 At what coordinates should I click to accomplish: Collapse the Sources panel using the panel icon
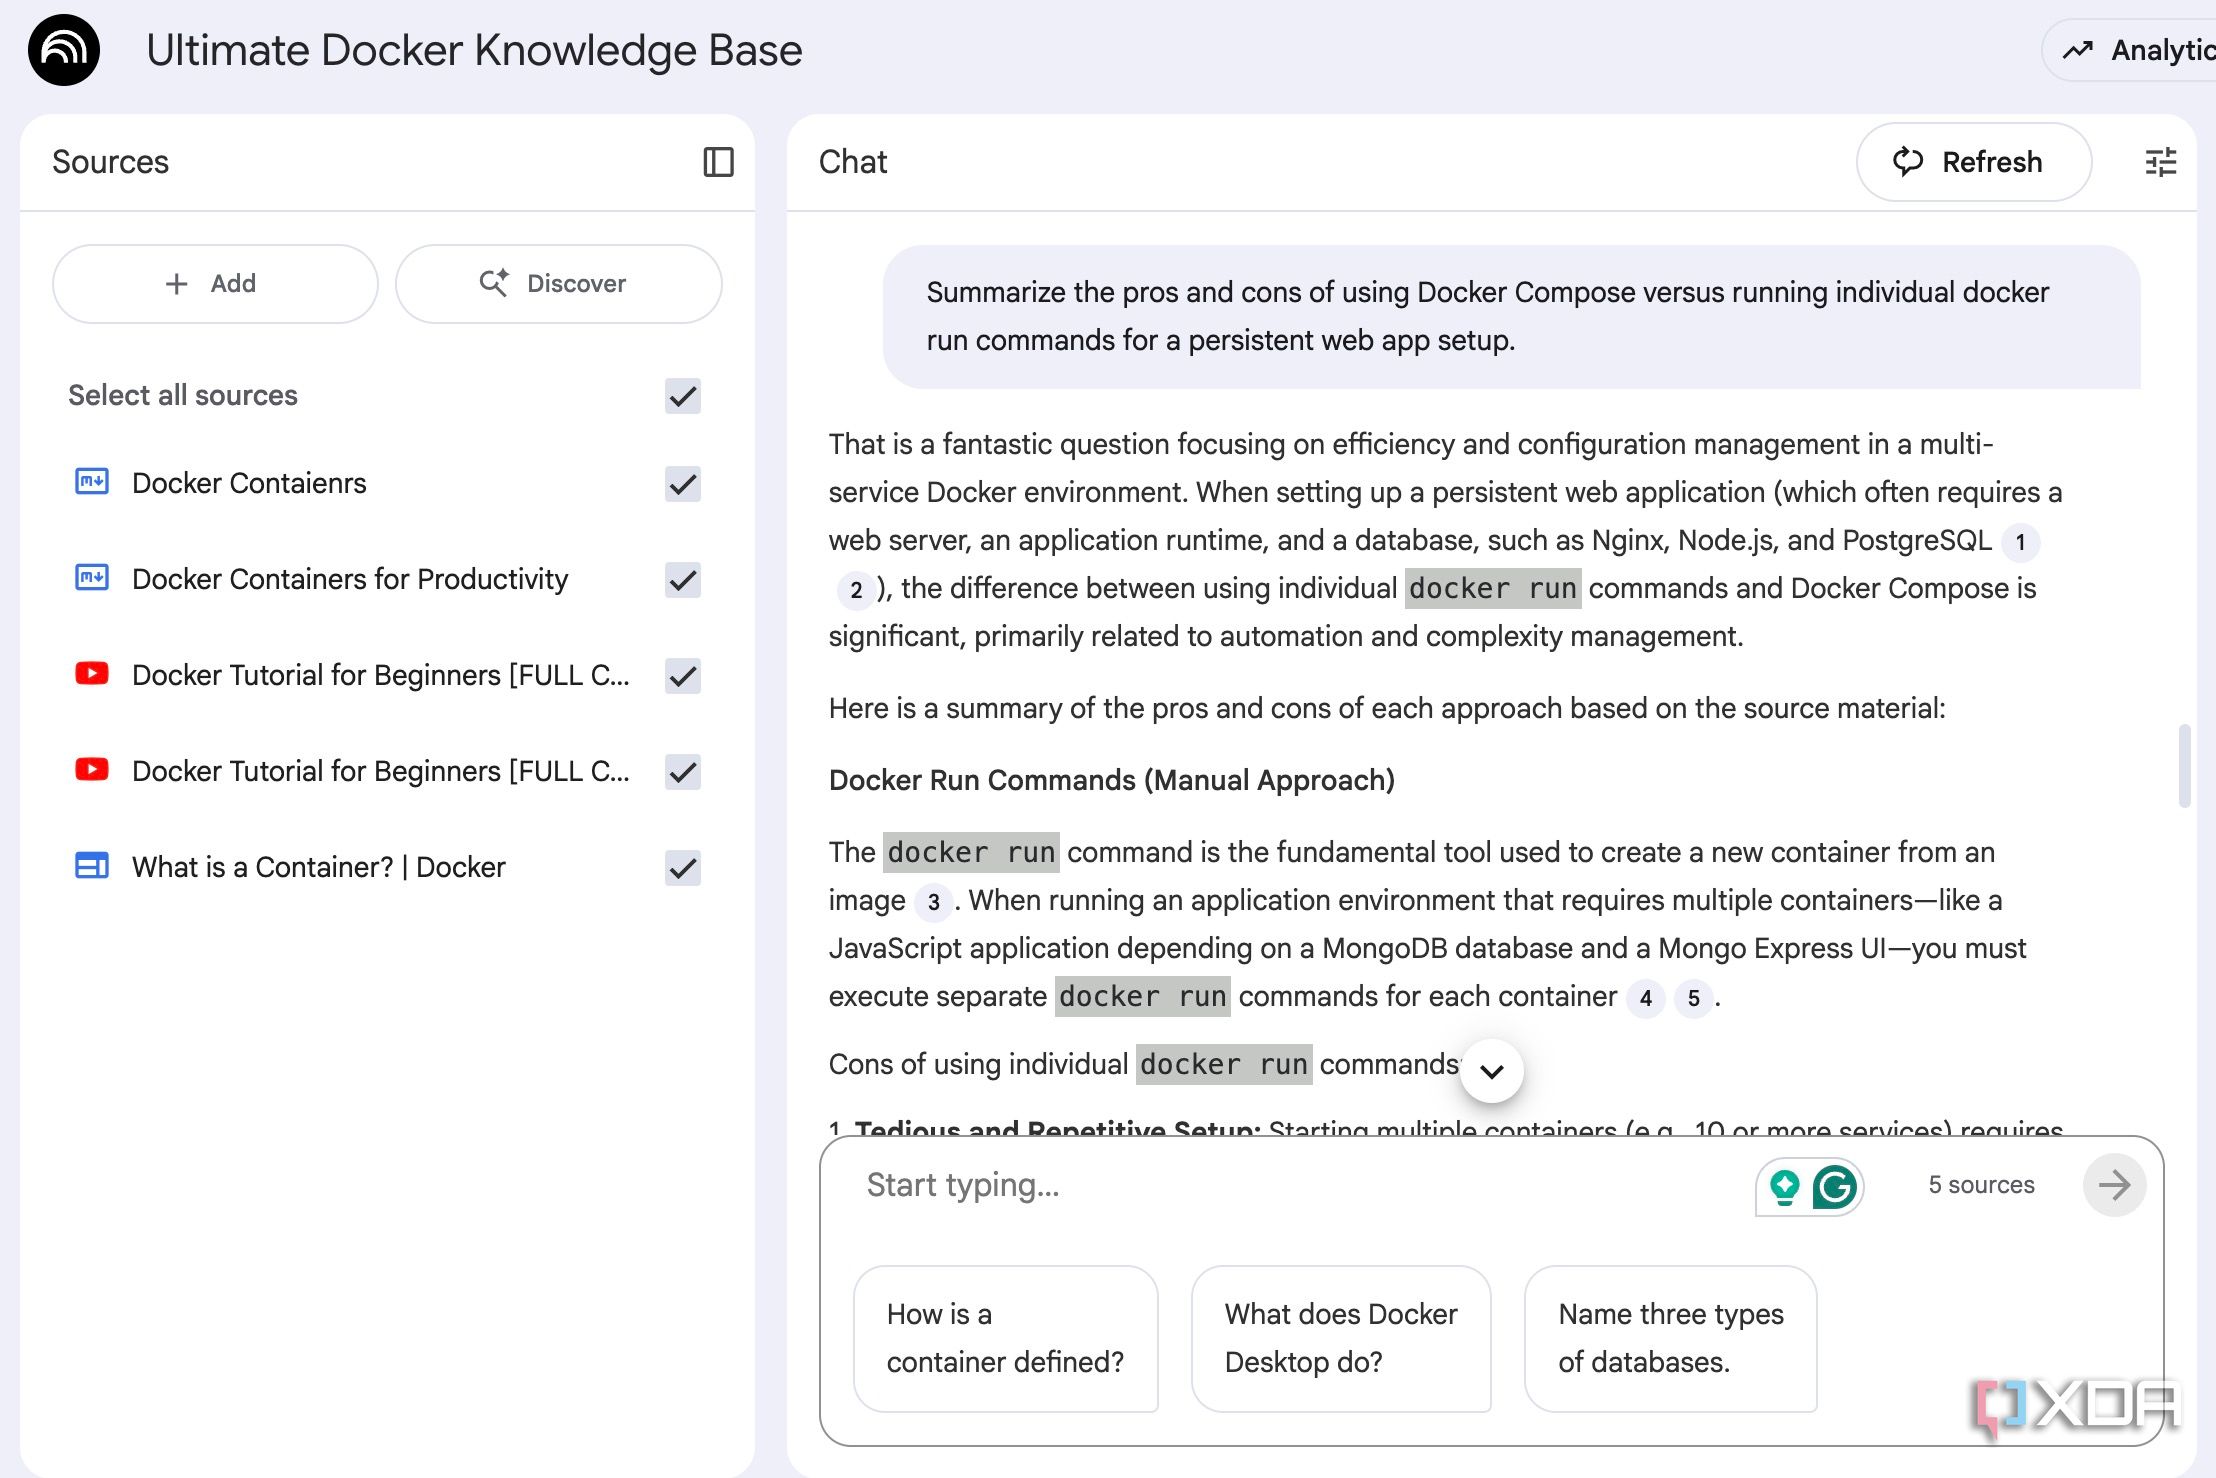point(718,162)
